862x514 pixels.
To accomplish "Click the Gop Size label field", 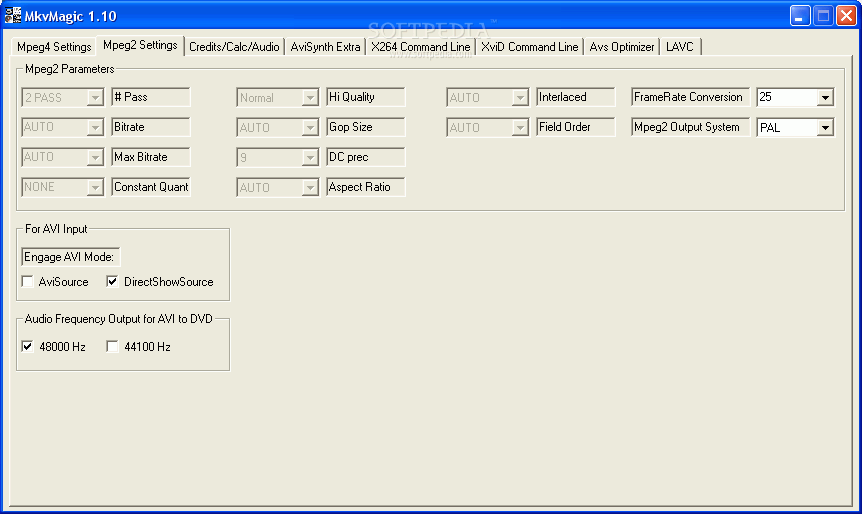I will click(x=366, y=126).
